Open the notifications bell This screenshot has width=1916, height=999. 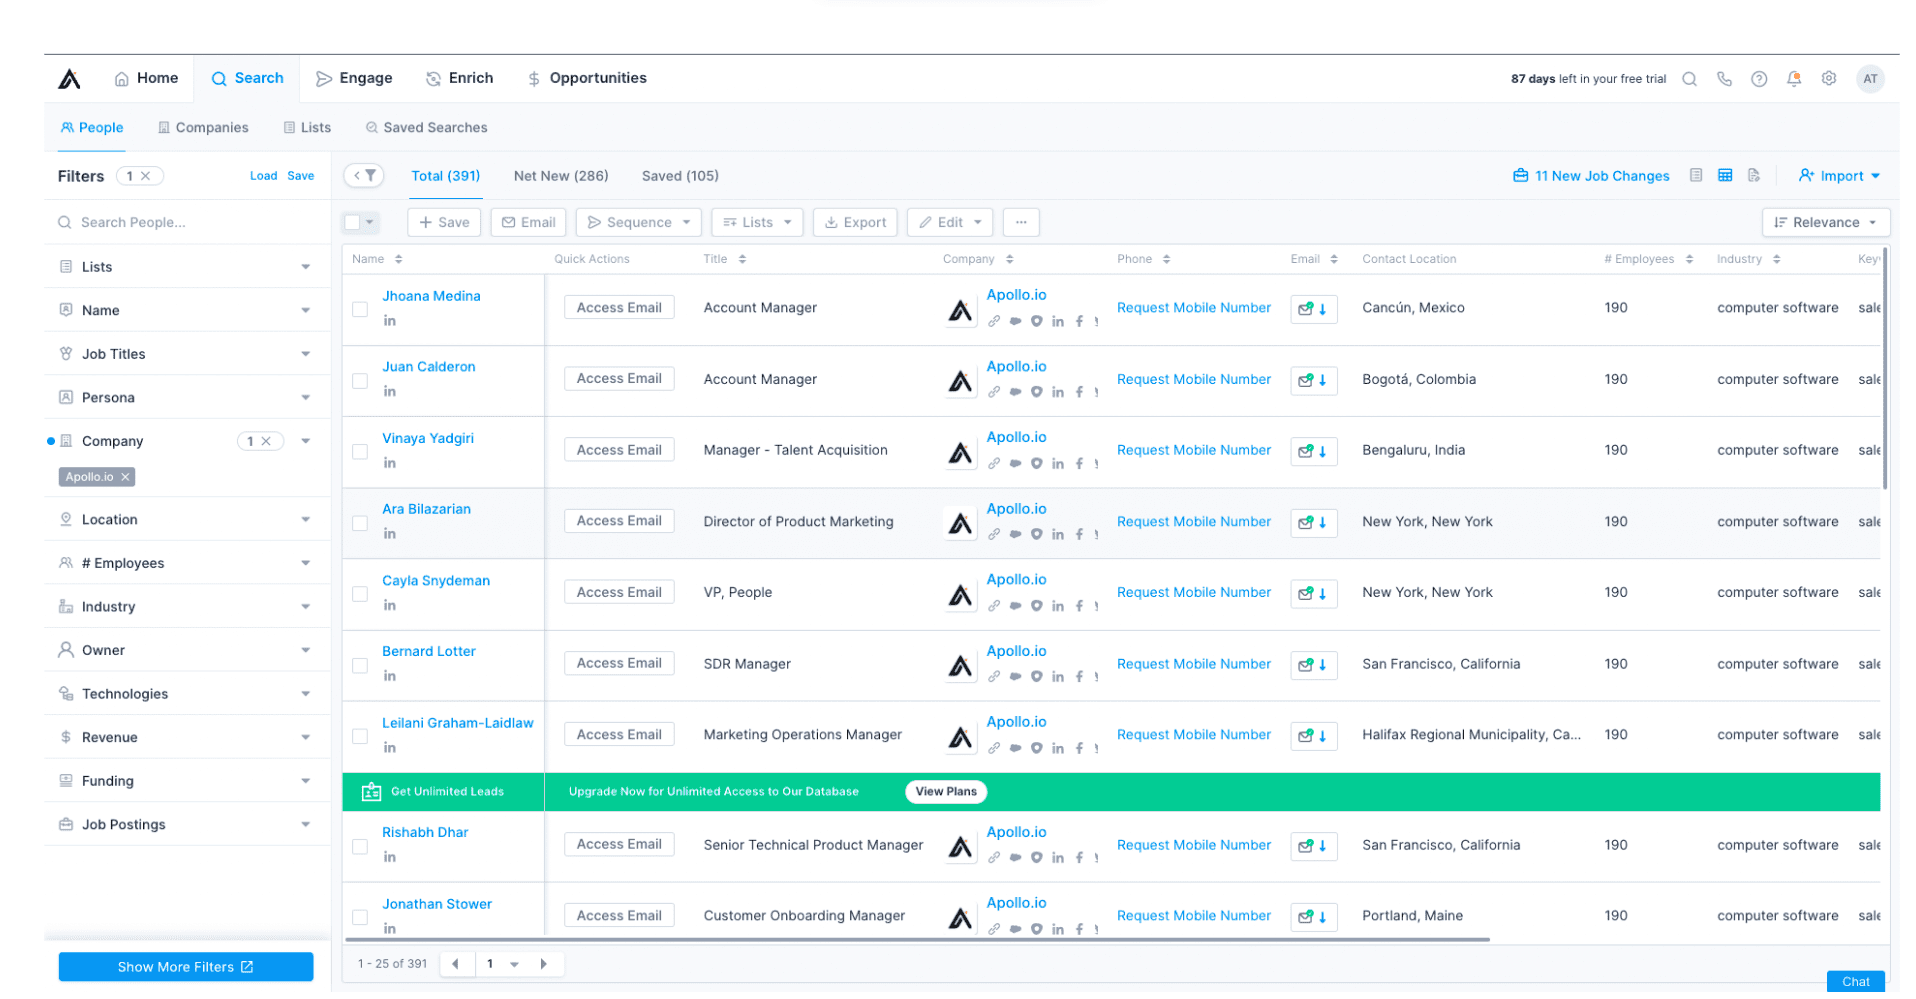[x=1794, y=79]
